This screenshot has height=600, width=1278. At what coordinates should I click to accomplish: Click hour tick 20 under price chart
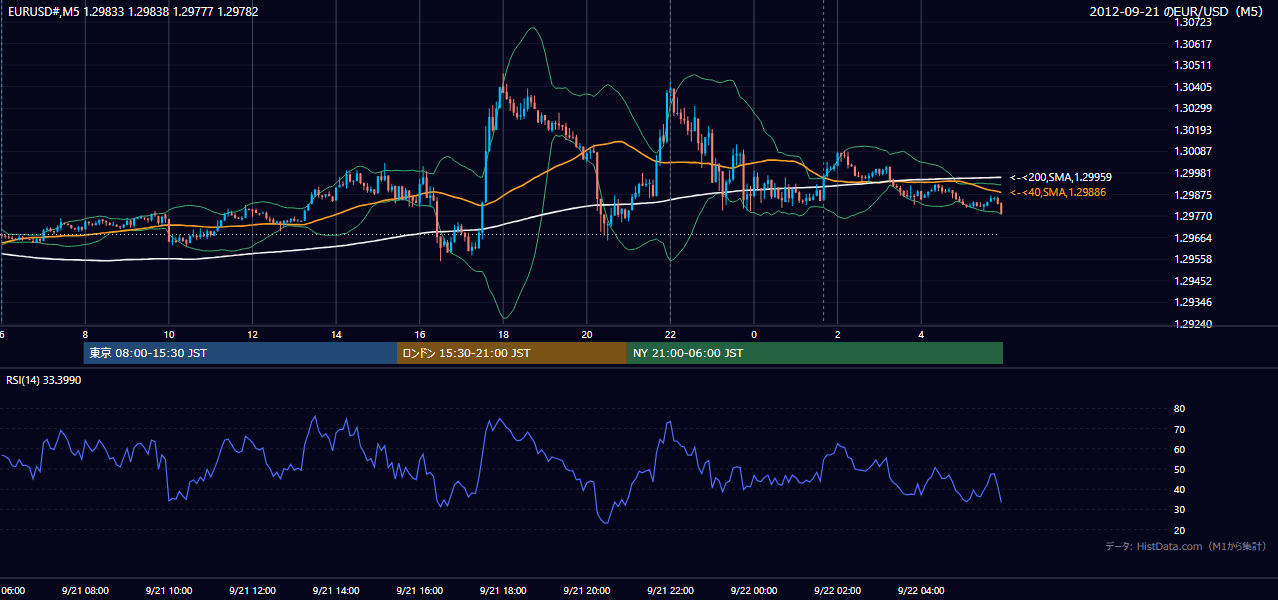[587, 335]
